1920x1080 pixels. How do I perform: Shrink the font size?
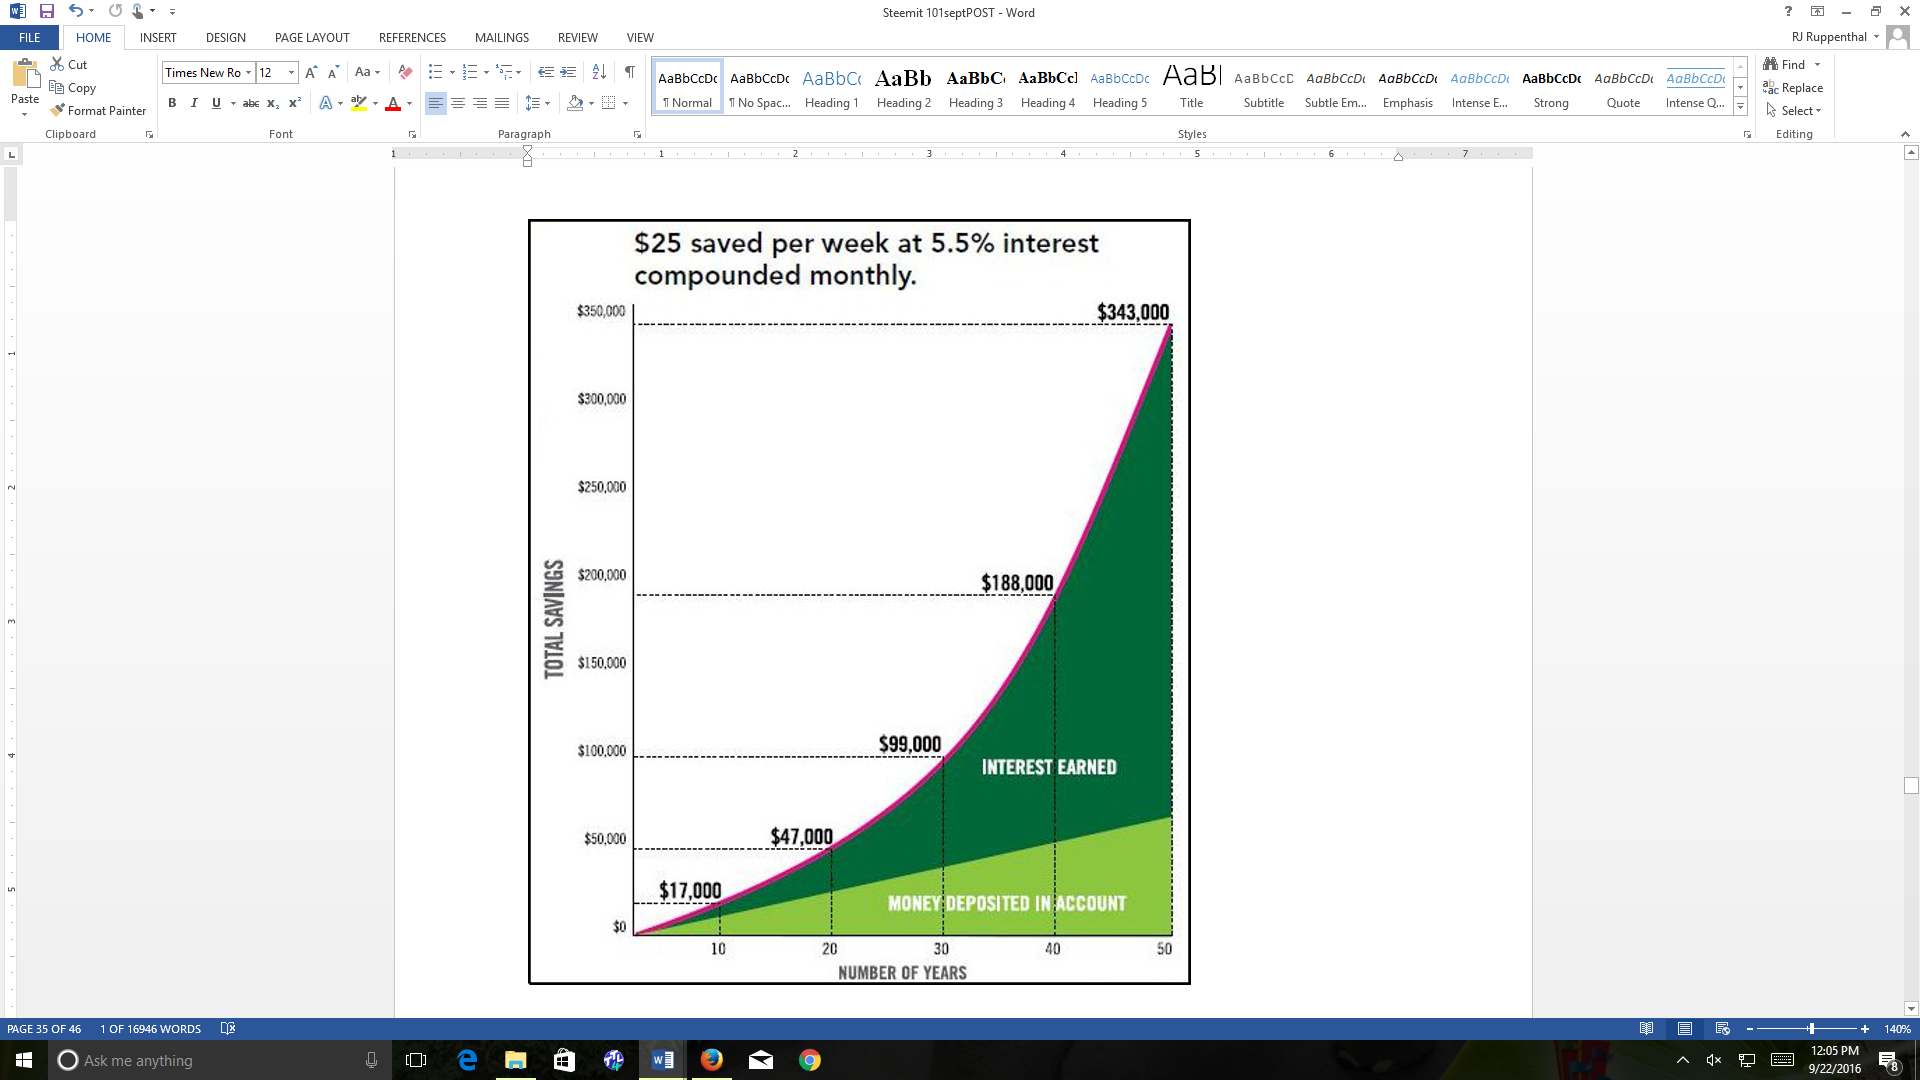click(333, 72)
